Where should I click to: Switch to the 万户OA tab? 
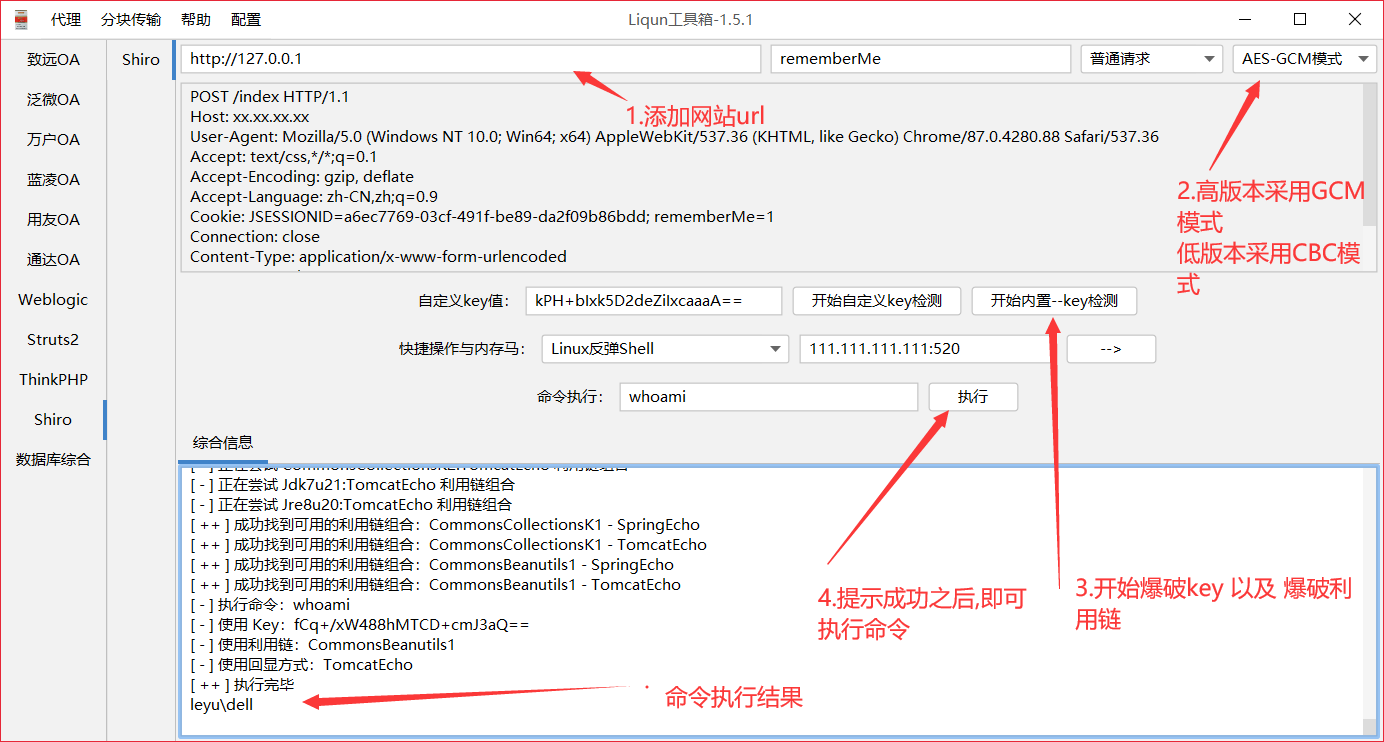click(53, 140)
